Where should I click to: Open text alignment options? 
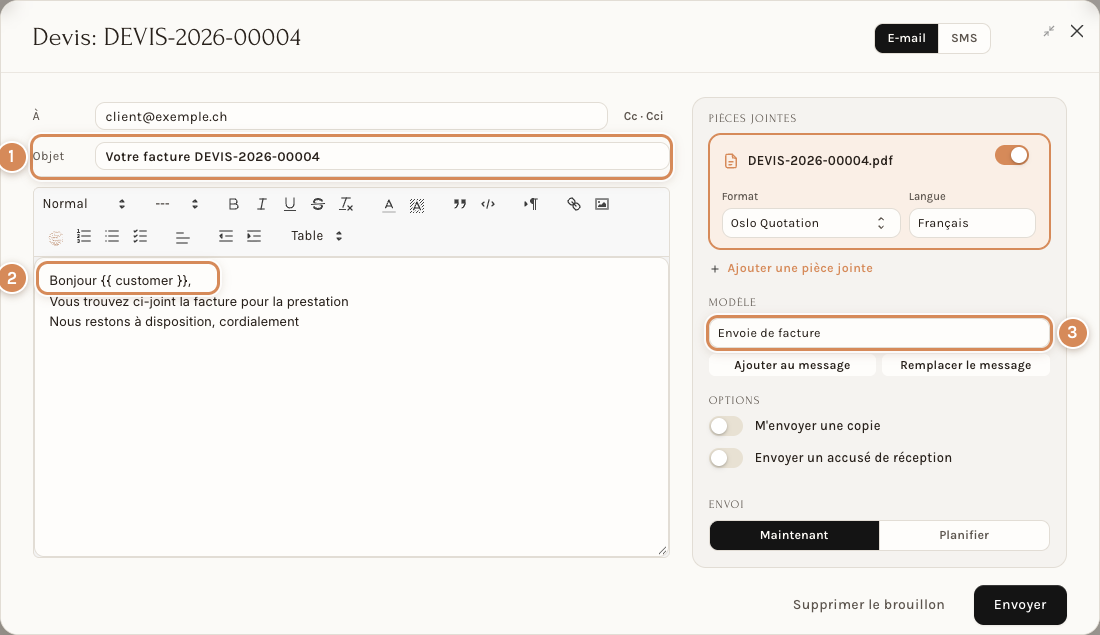pos(183,236)
